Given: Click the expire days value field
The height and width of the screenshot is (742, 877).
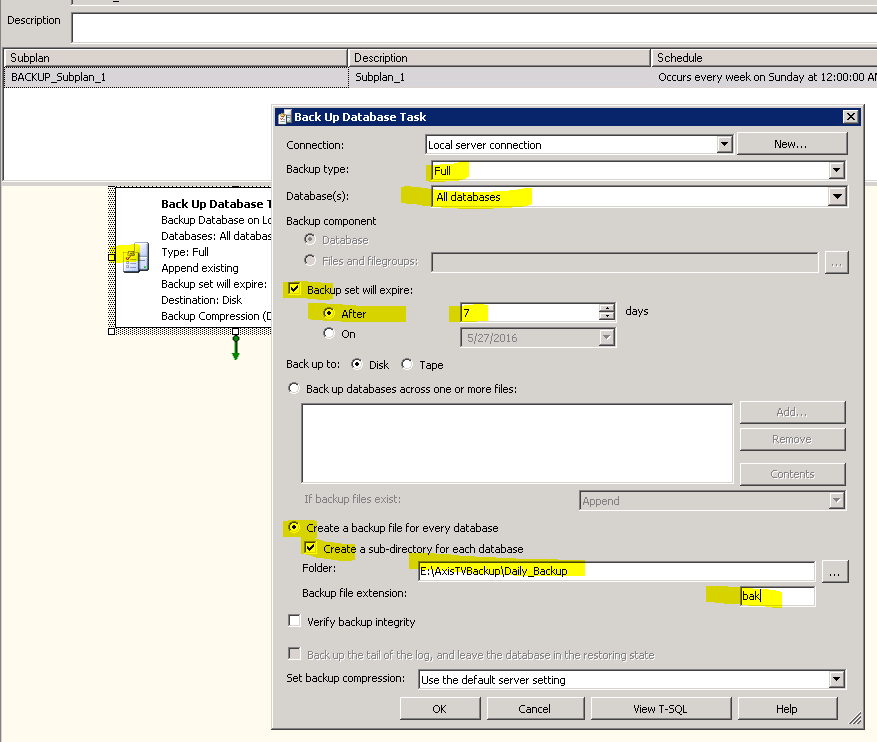Looking at the screenshot, I should coord(529,312).
